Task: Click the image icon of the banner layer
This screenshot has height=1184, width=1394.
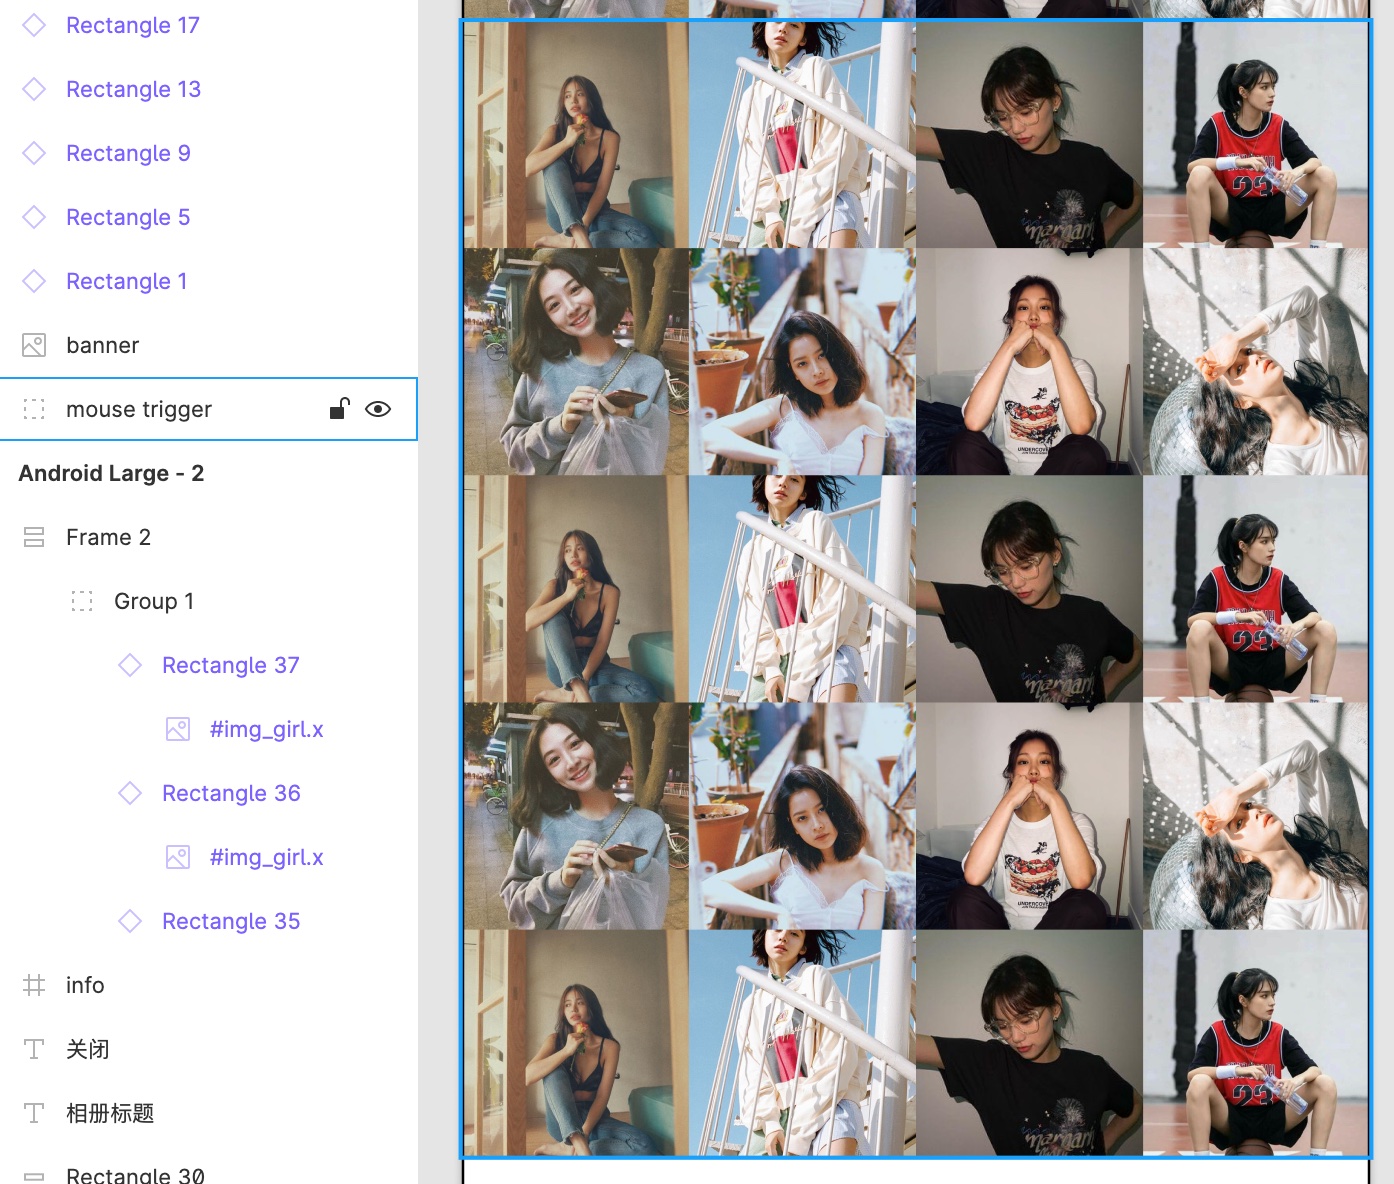Action: pyautogui.click(x=34, y=345)
